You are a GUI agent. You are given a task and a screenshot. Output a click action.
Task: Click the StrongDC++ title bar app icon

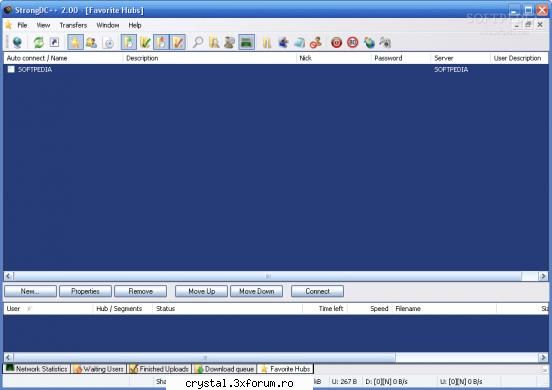(8, 10)
